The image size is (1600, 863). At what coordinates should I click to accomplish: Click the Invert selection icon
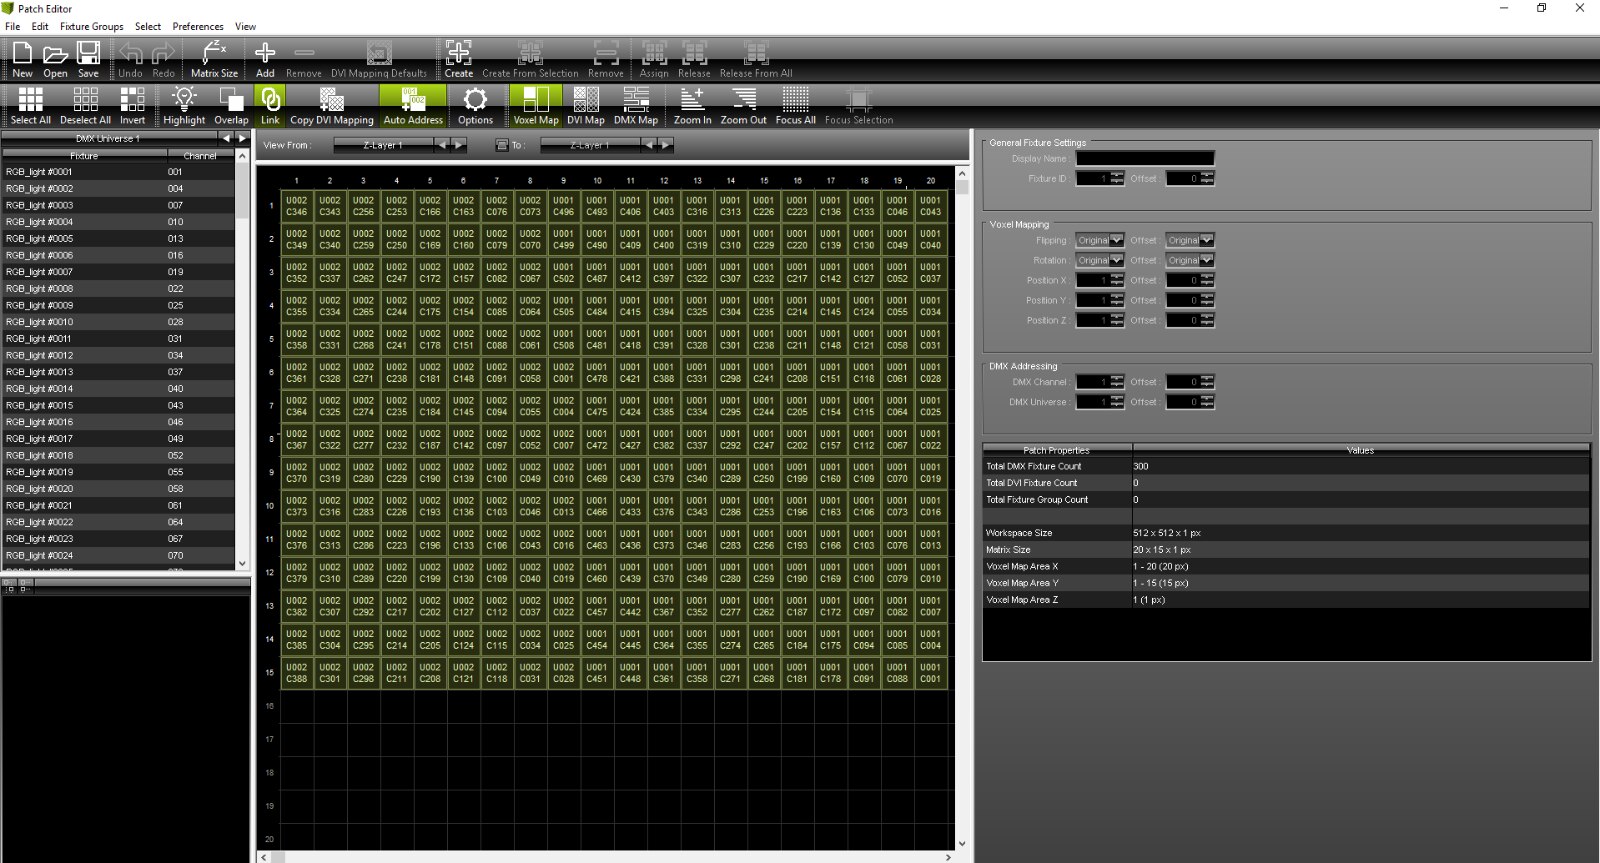(x=132, y=105)
